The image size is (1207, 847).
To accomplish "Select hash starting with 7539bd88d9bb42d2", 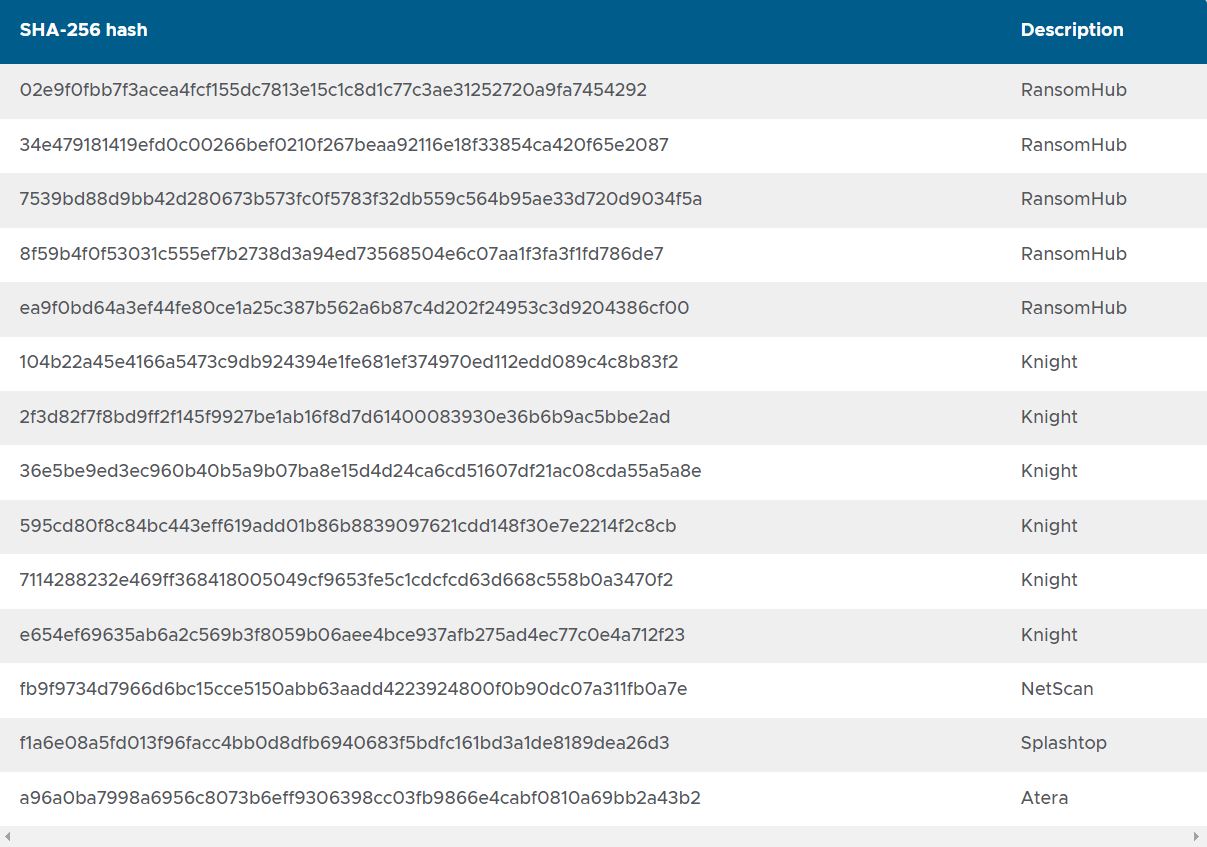I will point(361,199).
